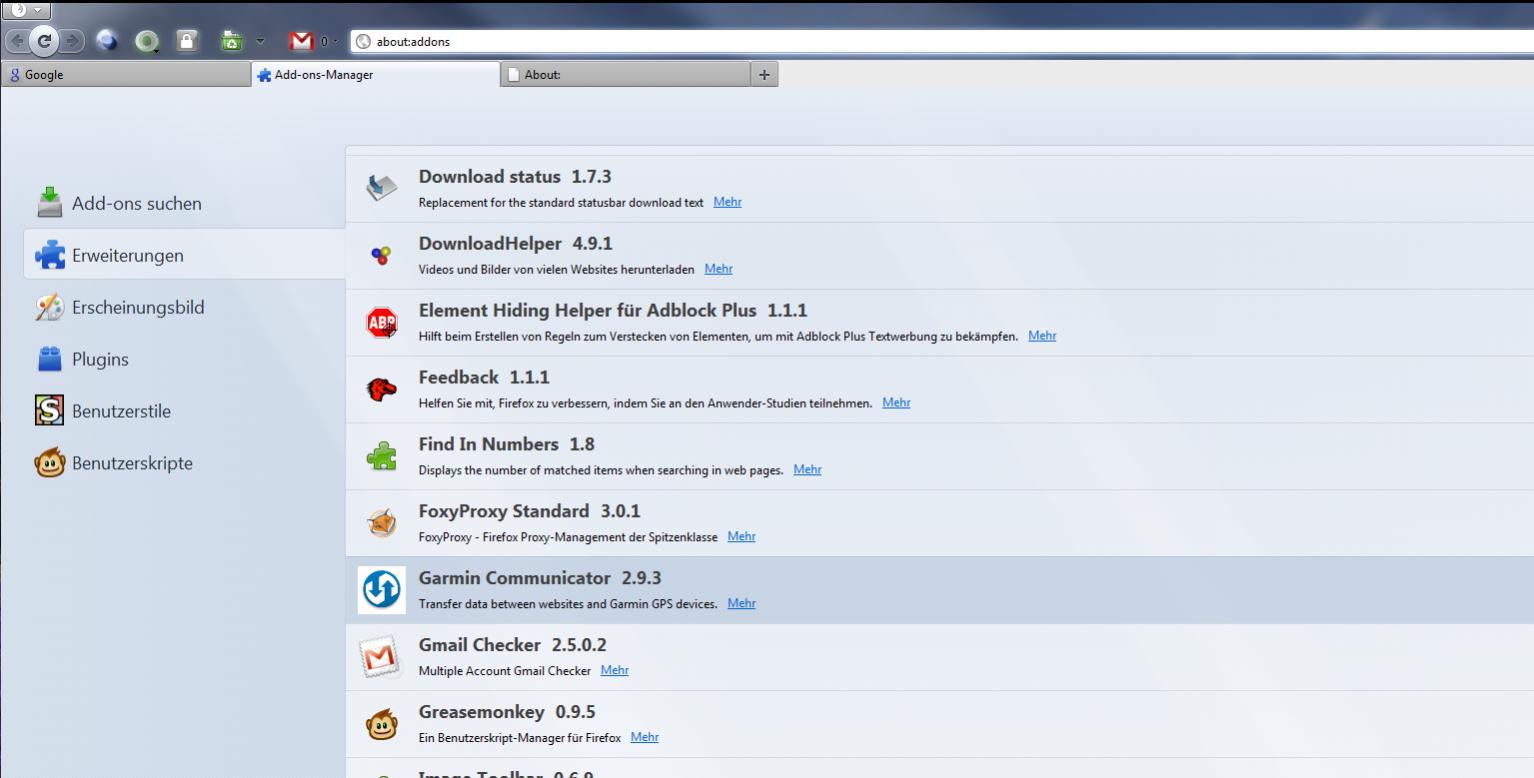Click the blue globe toolbar icon

click(108, 42)
